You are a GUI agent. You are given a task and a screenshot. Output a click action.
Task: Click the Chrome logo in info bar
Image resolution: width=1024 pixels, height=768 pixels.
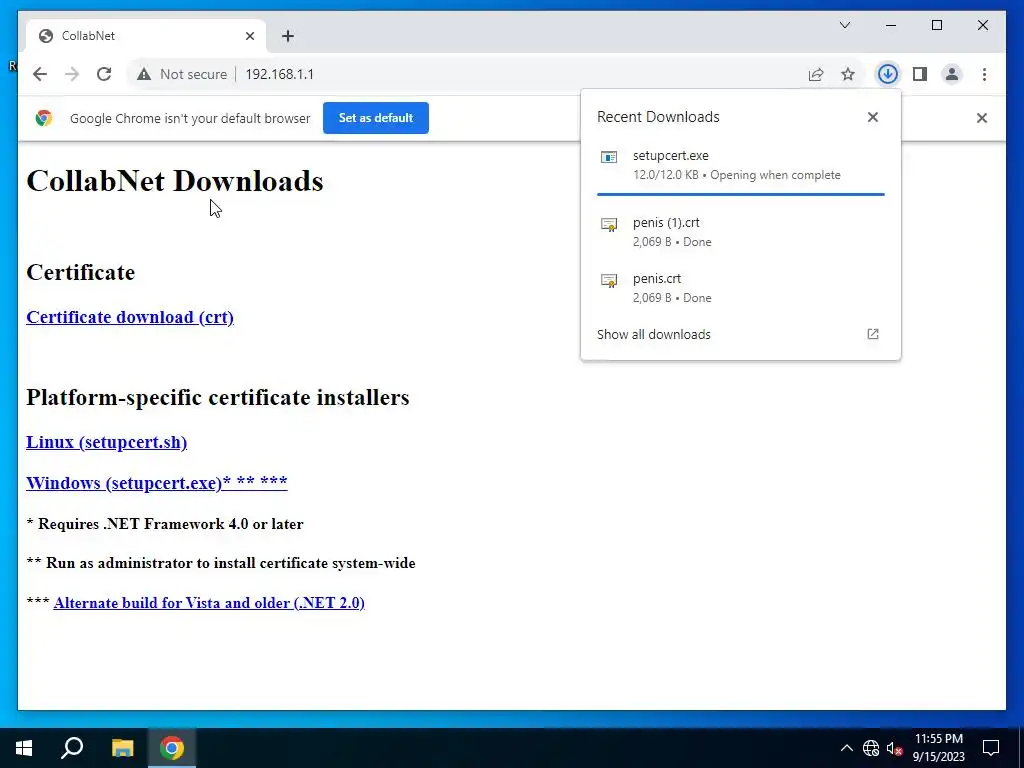[44, 118]
